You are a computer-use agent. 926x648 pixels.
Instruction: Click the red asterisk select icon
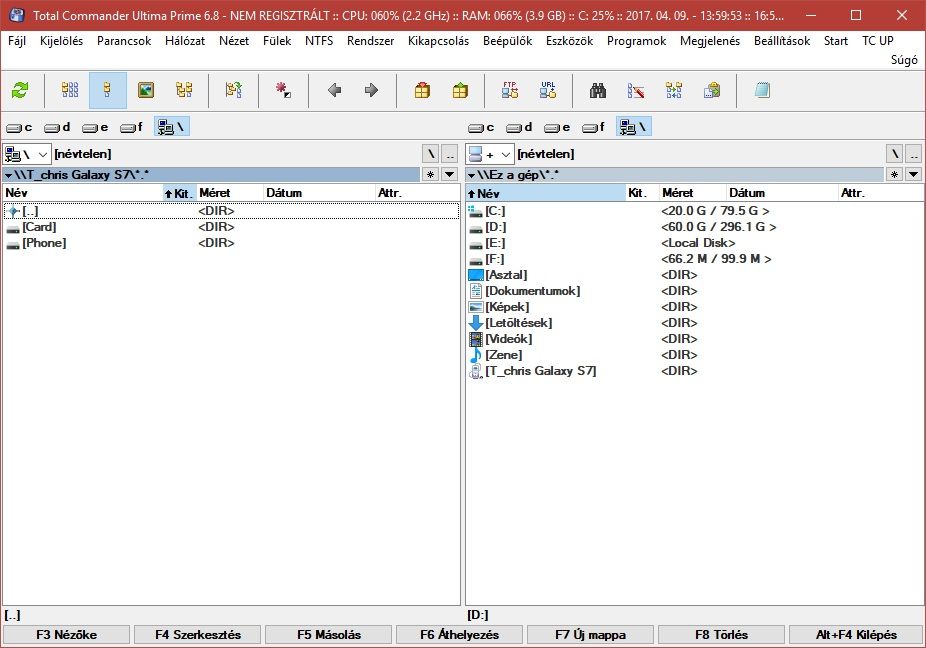click(283, 90)
